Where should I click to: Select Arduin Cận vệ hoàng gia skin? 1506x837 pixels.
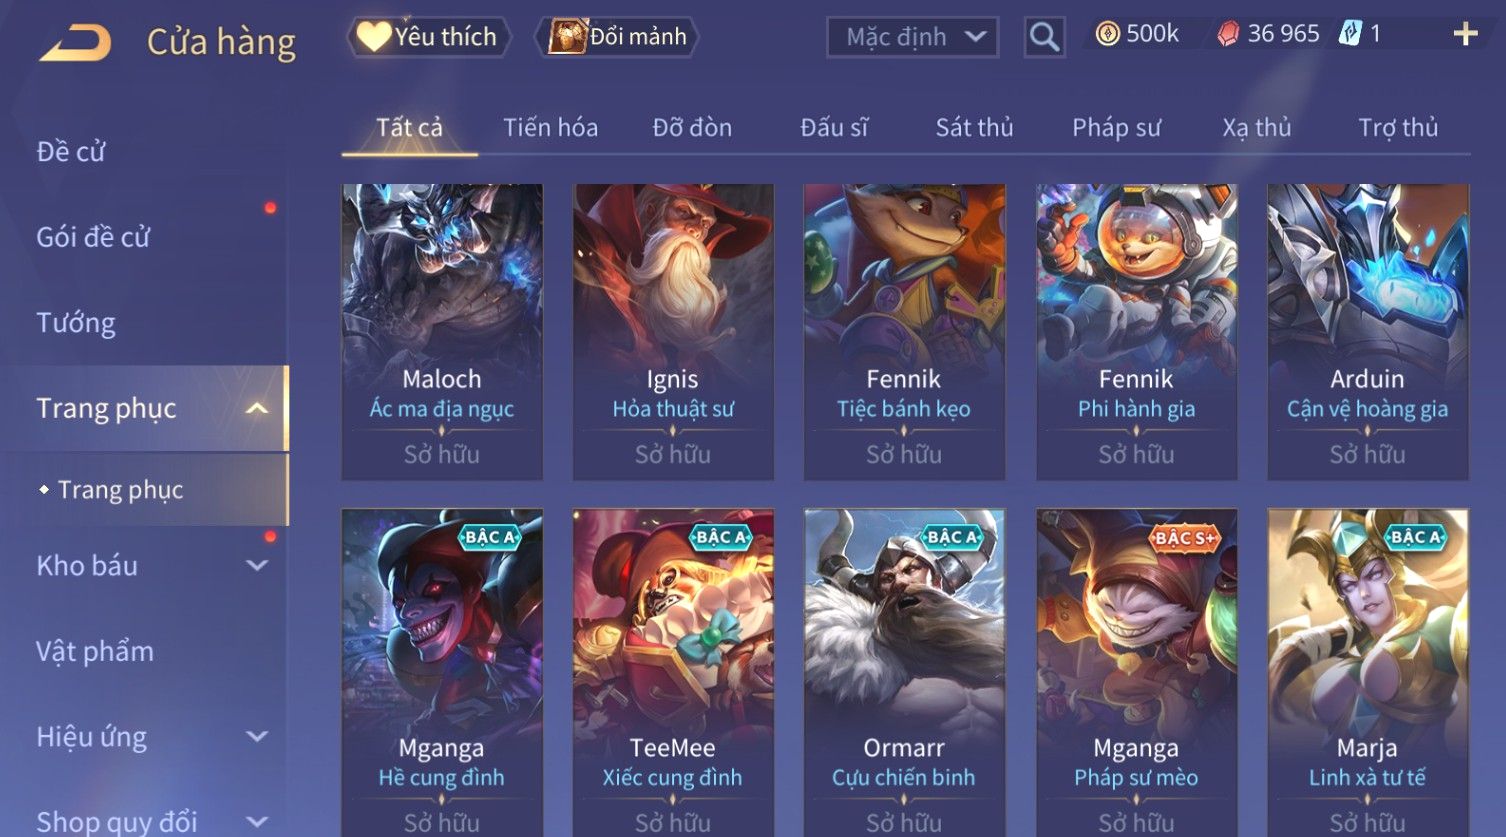pos(1368,332)
